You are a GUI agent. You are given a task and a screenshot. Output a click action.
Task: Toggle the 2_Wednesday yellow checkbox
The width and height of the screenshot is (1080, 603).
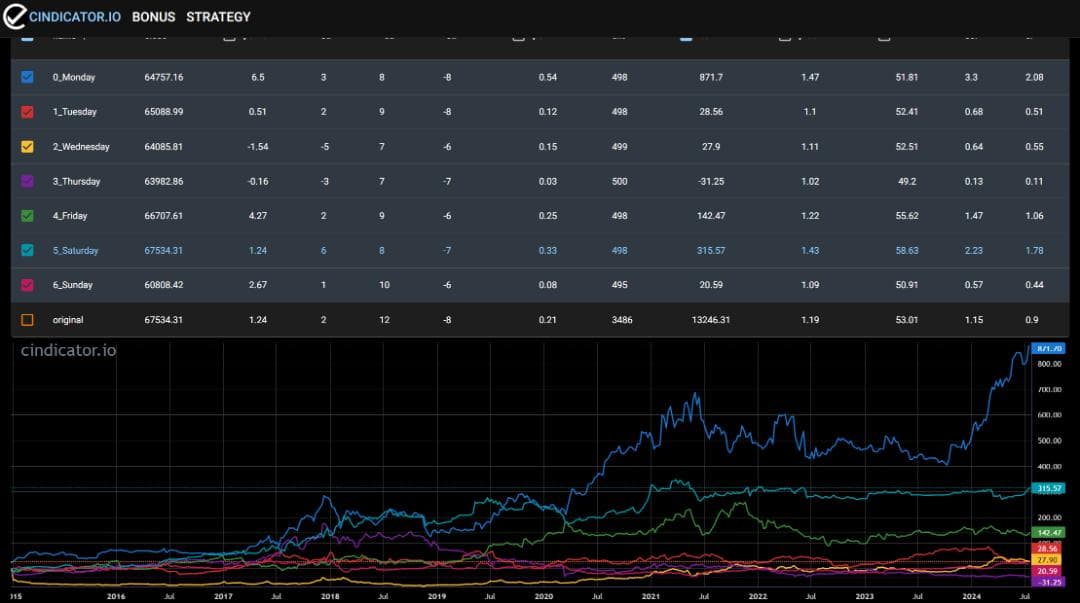click(x=27, y=146)
